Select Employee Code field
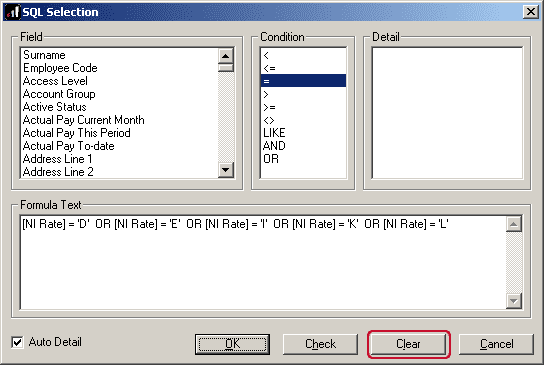Viewport: 544px width, 365px height. pos(60,68)
